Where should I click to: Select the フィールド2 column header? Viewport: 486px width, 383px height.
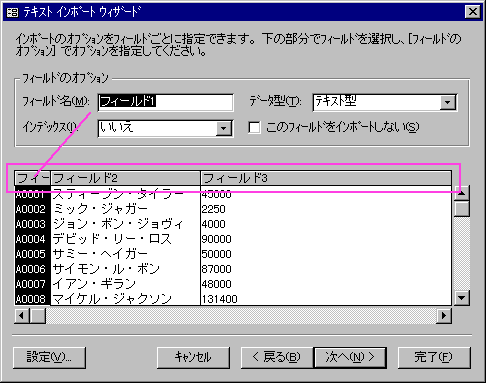(126, 178)
